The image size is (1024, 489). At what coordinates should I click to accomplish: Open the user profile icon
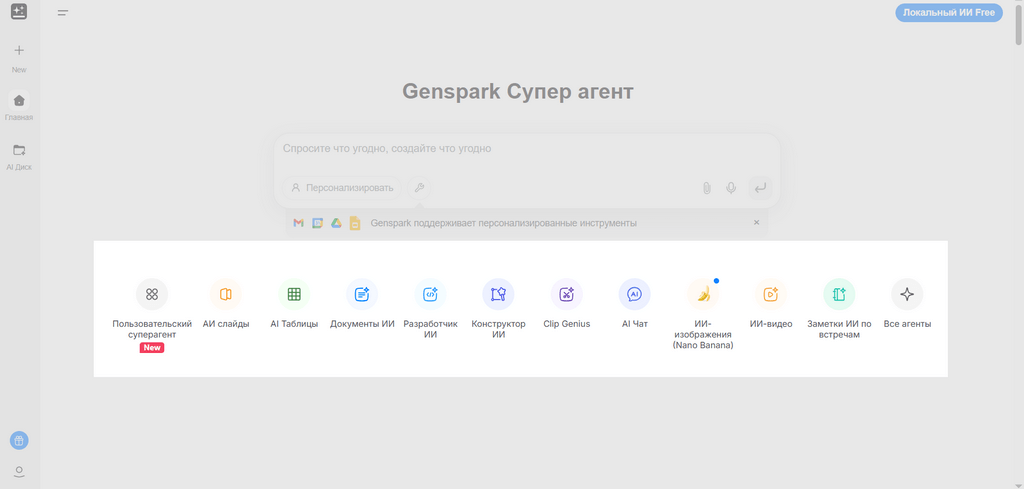click(x=19, y=471)
